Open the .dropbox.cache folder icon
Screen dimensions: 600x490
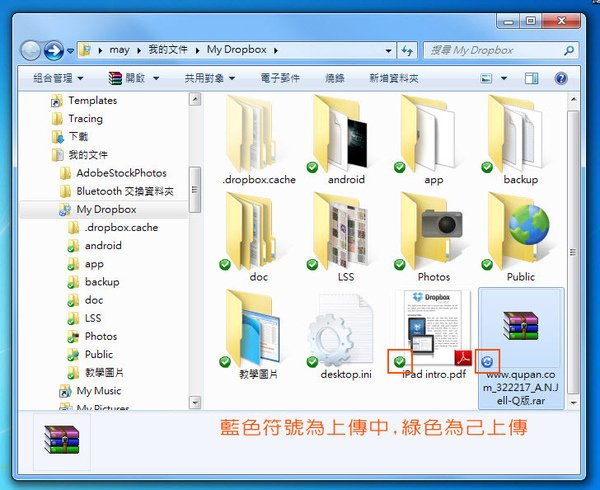tap(254, 134)
